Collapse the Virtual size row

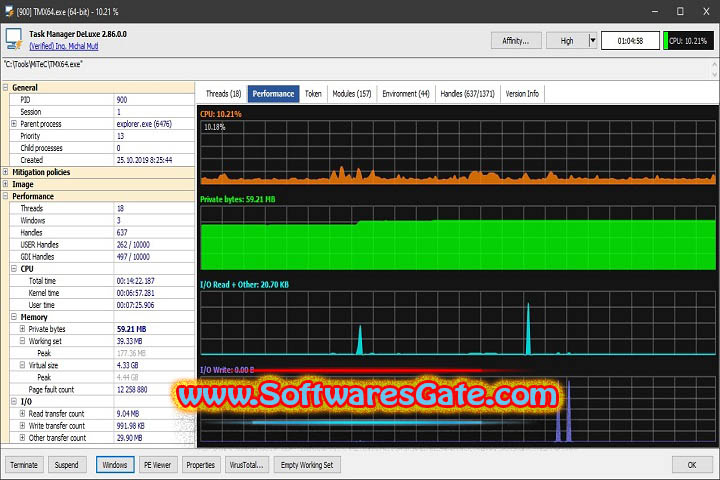(22, 365)
